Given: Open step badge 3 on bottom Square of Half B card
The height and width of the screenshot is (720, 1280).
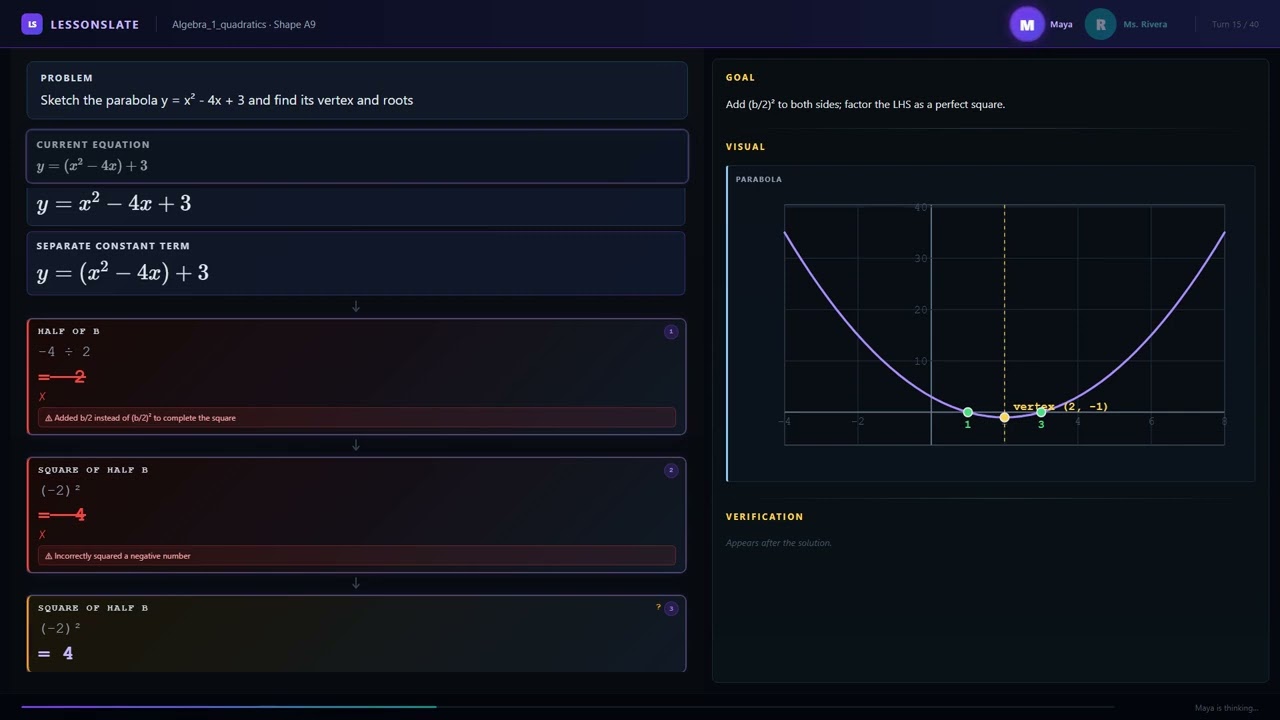Looking at the screenshot, I should [x=671, y=608].
